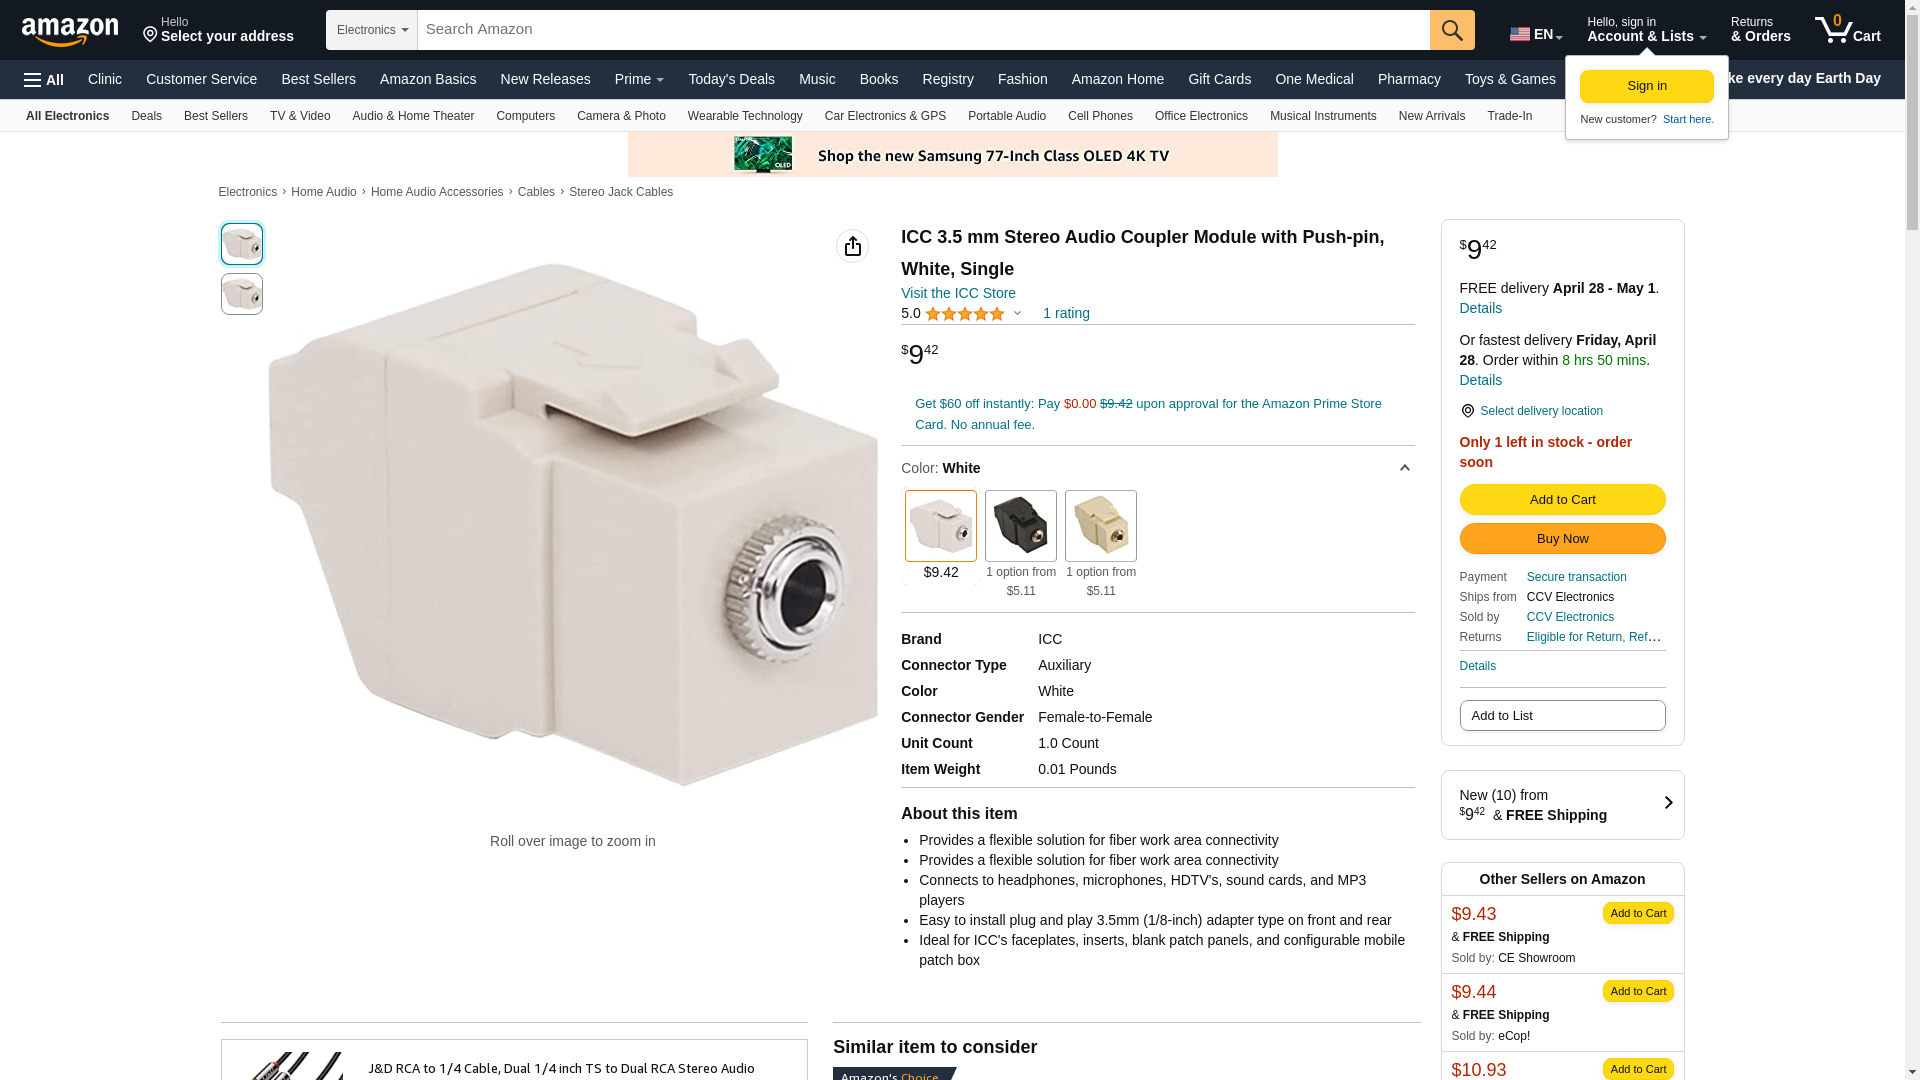Image resolution: width=1920 pixels, height=1080 pixels.
Task: Click the Search Amazon input field
Action: (x=923, y=30)
